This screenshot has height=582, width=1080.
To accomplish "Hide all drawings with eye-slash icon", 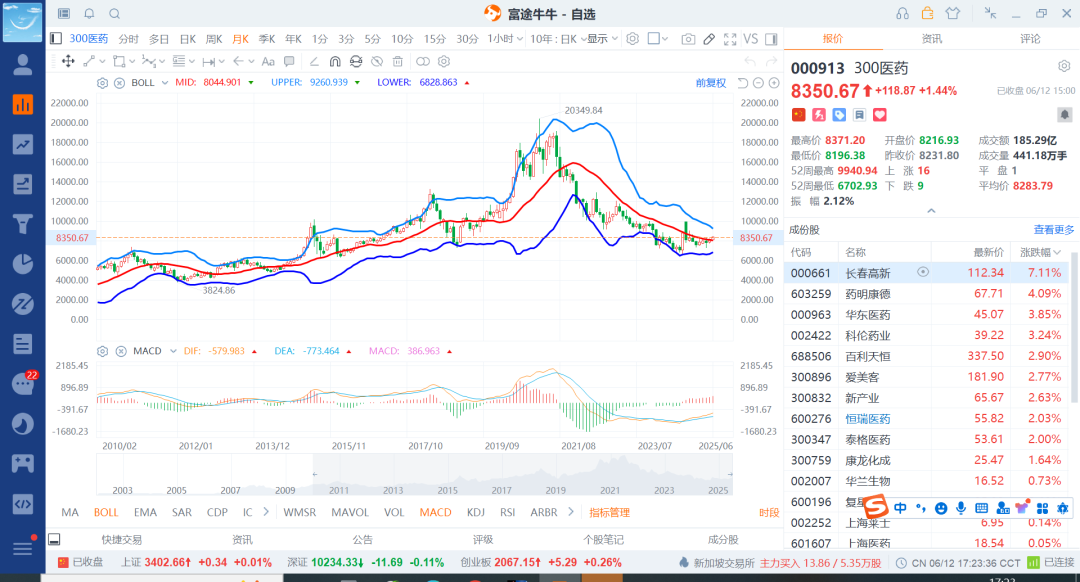I will point(377,61).
